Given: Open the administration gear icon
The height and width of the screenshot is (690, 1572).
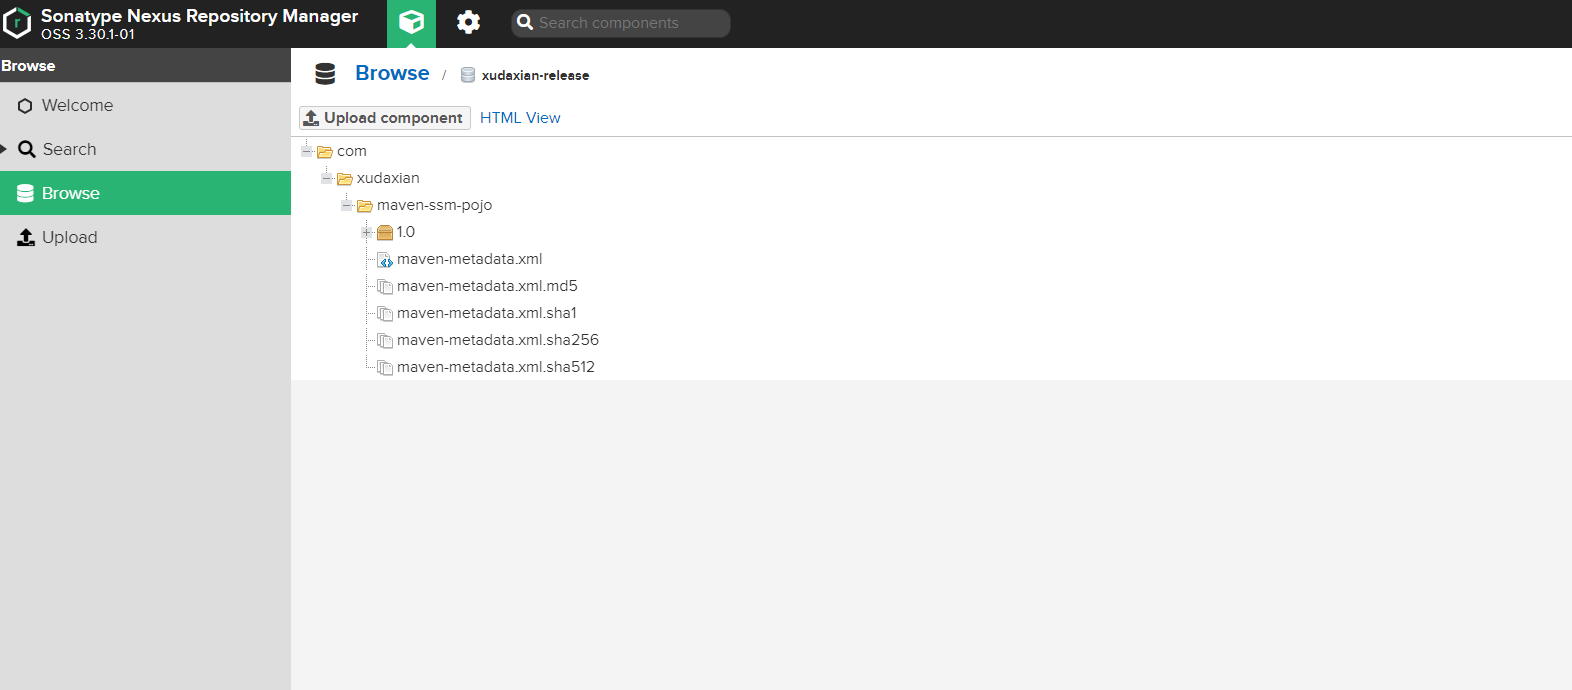Looking at the screenshot, I should (x=468, y=22).
